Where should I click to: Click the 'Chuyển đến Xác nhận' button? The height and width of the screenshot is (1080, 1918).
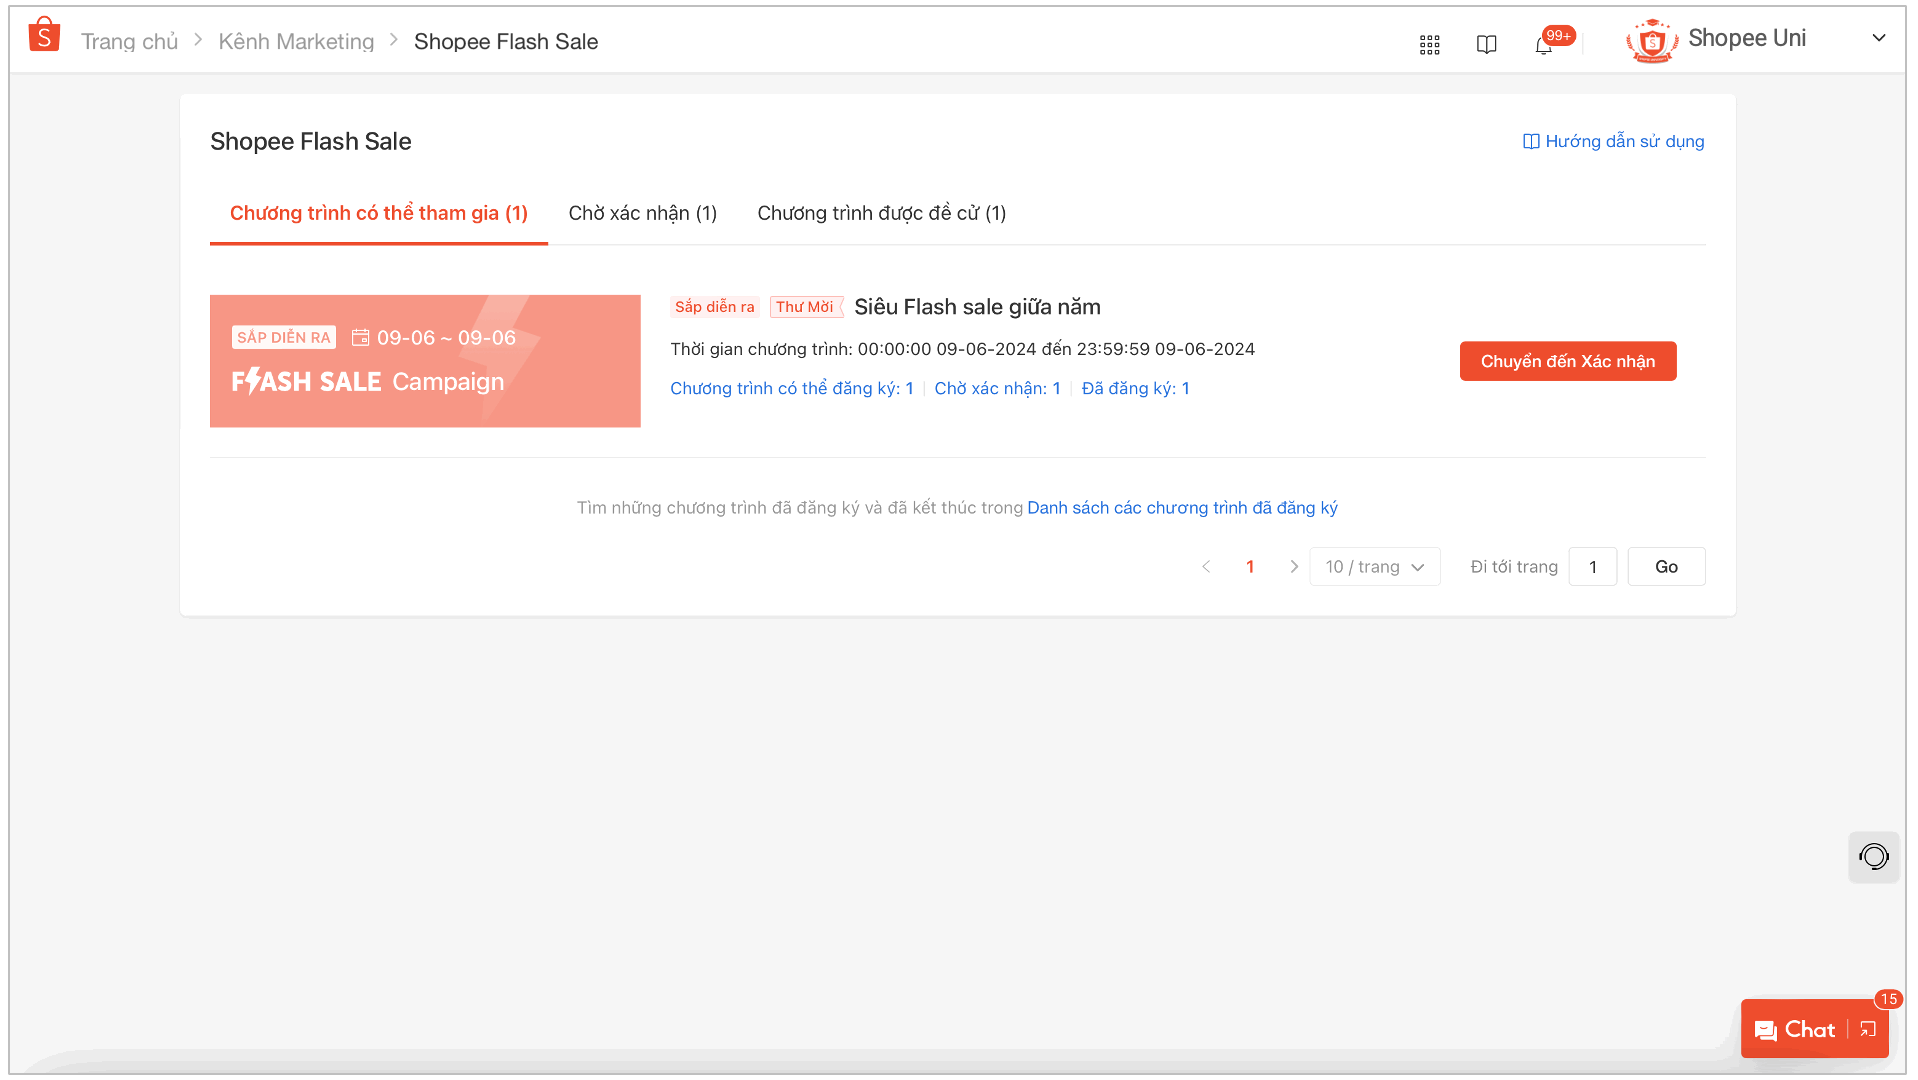[x=1567, y=361]
